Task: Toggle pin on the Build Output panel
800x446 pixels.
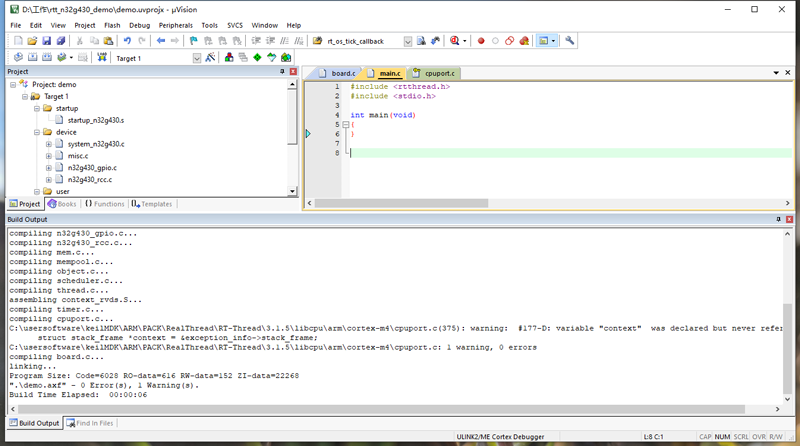Action: 778,219
